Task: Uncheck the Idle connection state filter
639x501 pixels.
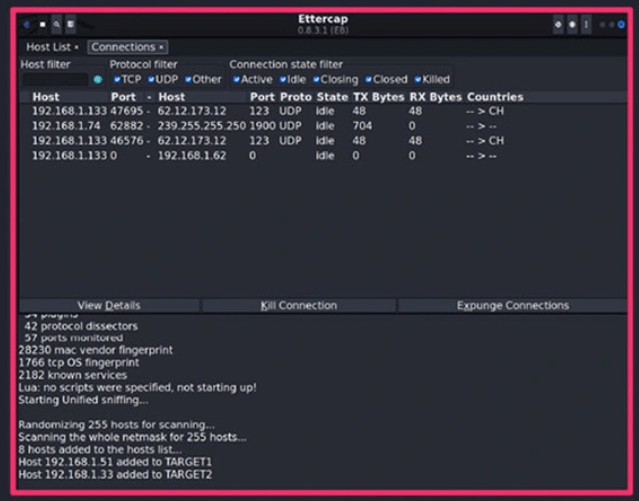Action: tap(283, 79)
